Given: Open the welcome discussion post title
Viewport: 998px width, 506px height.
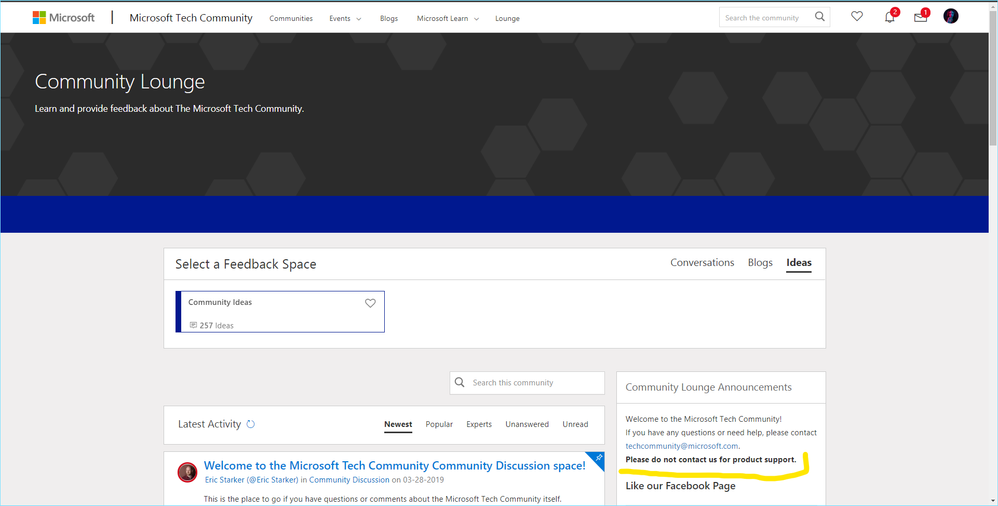Looking at the screenshot, I should pyautogui.click(x=395, y=465).
